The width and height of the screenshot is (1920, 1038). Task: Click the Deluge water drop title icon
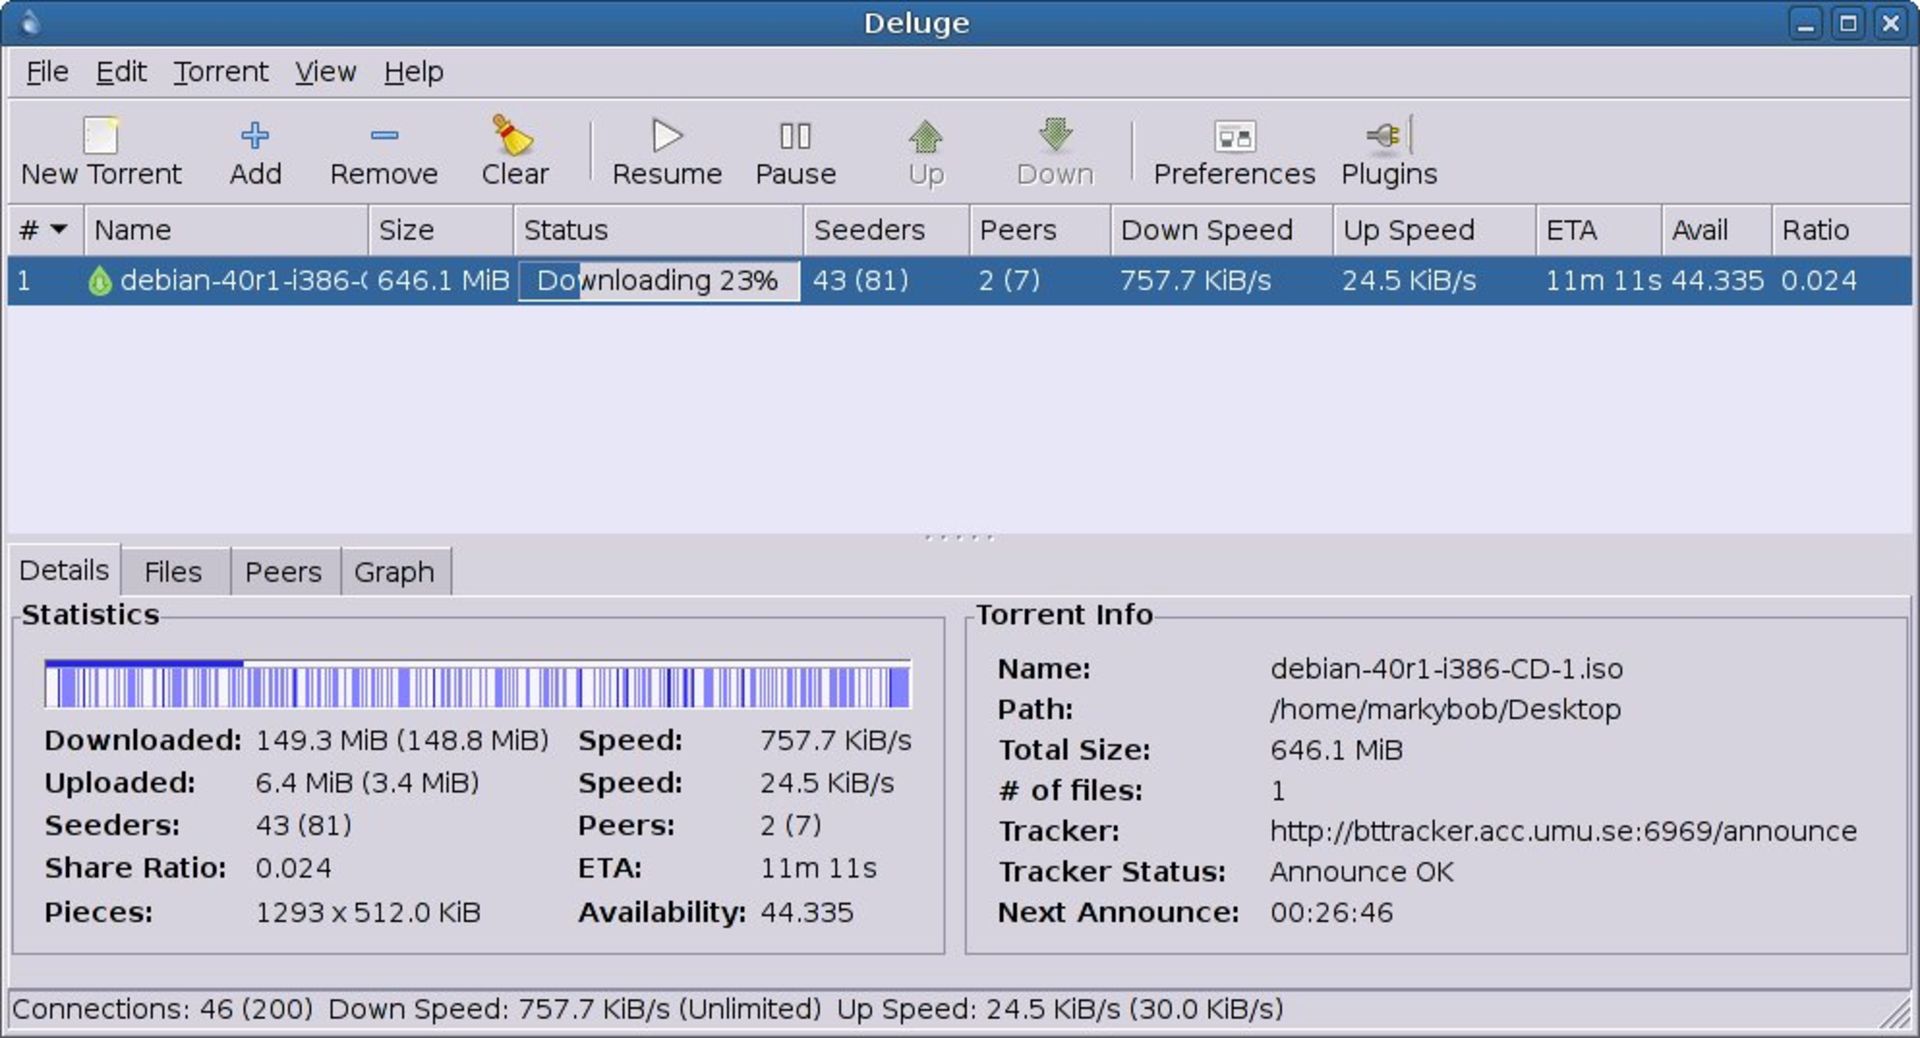tap(30, 22)
